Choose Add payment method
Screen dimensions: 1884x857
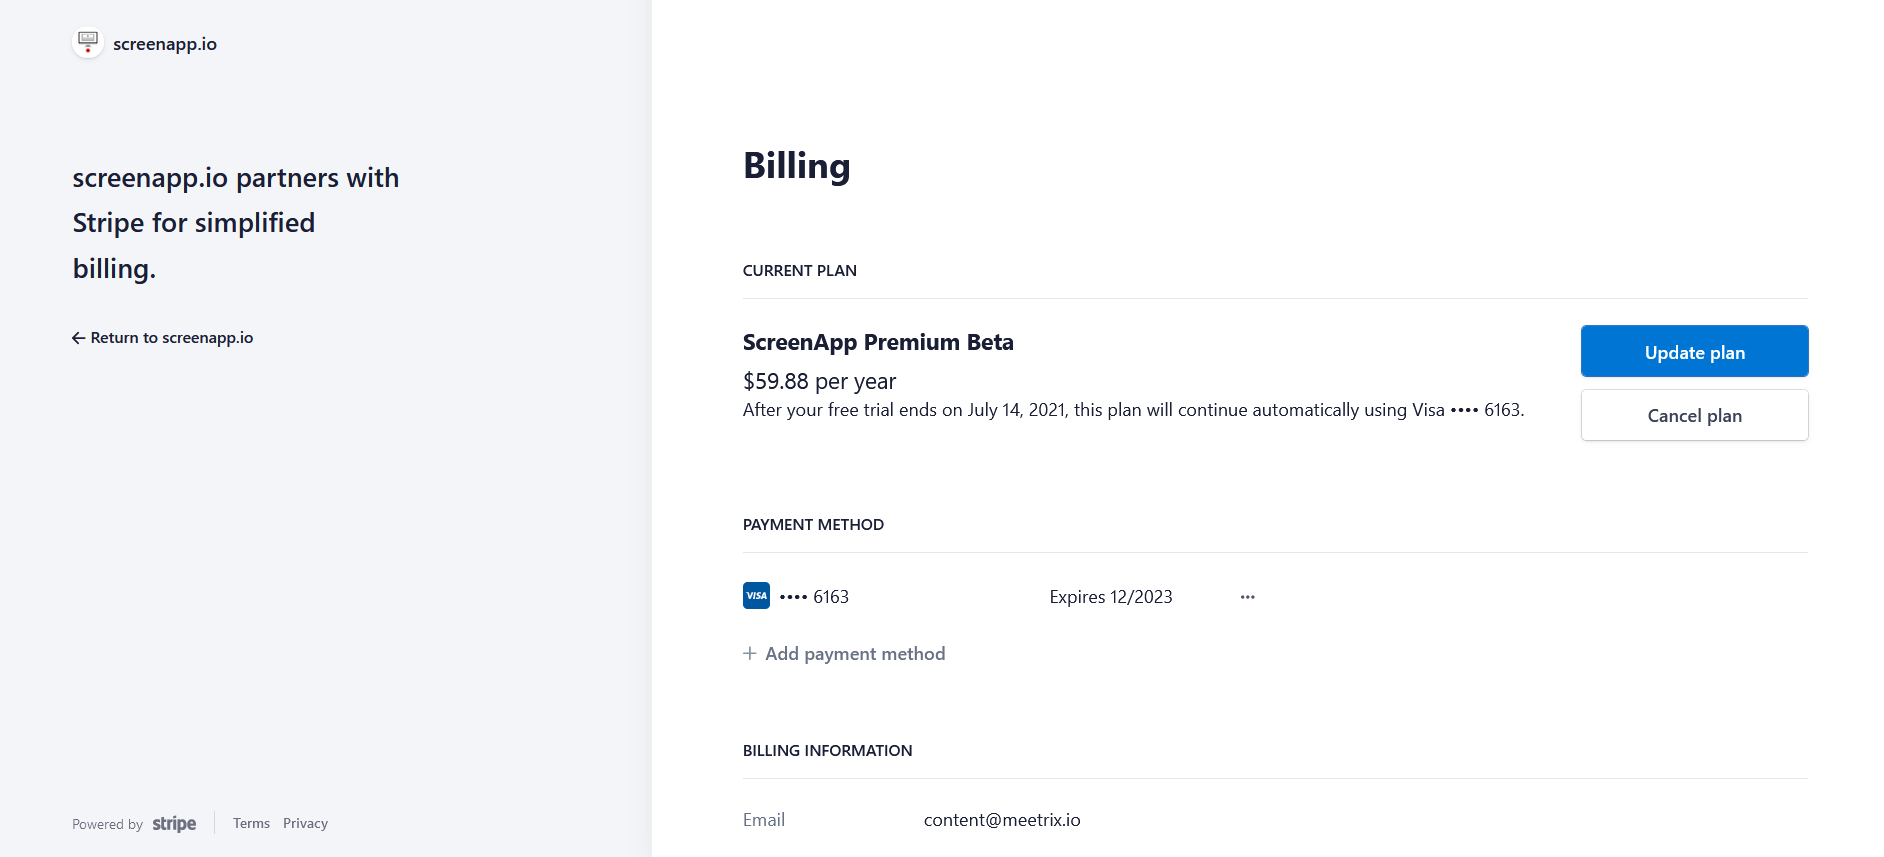(x=855, y=654)
